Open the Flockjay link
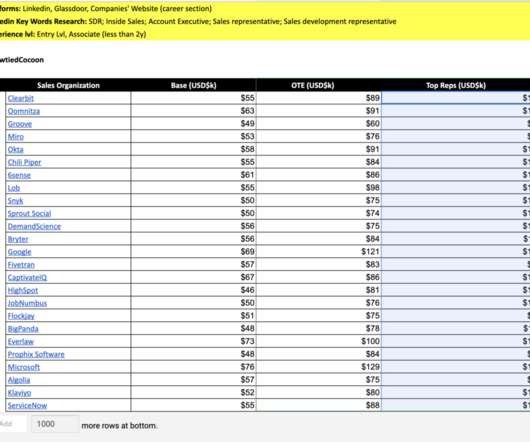530x442 pixels. [21, 316]
